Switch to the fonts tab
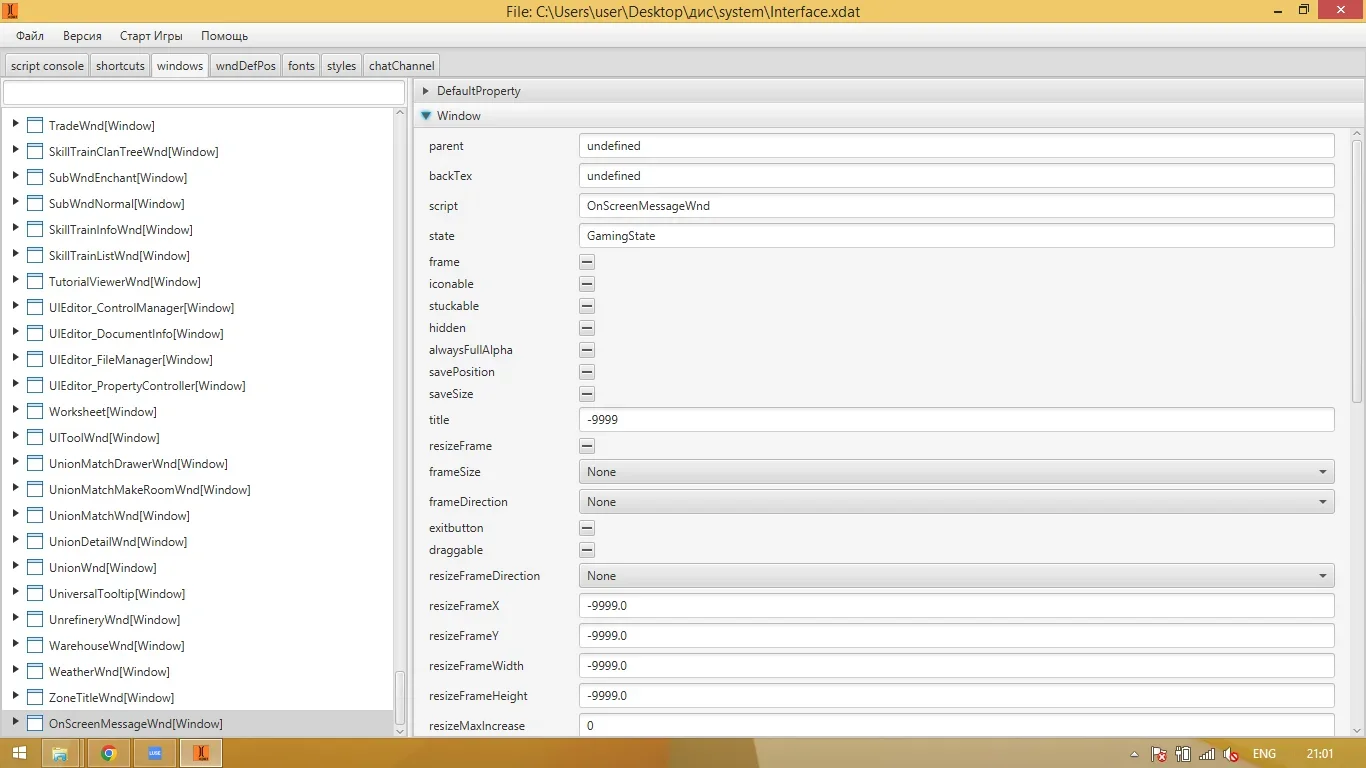 point(301,66)
